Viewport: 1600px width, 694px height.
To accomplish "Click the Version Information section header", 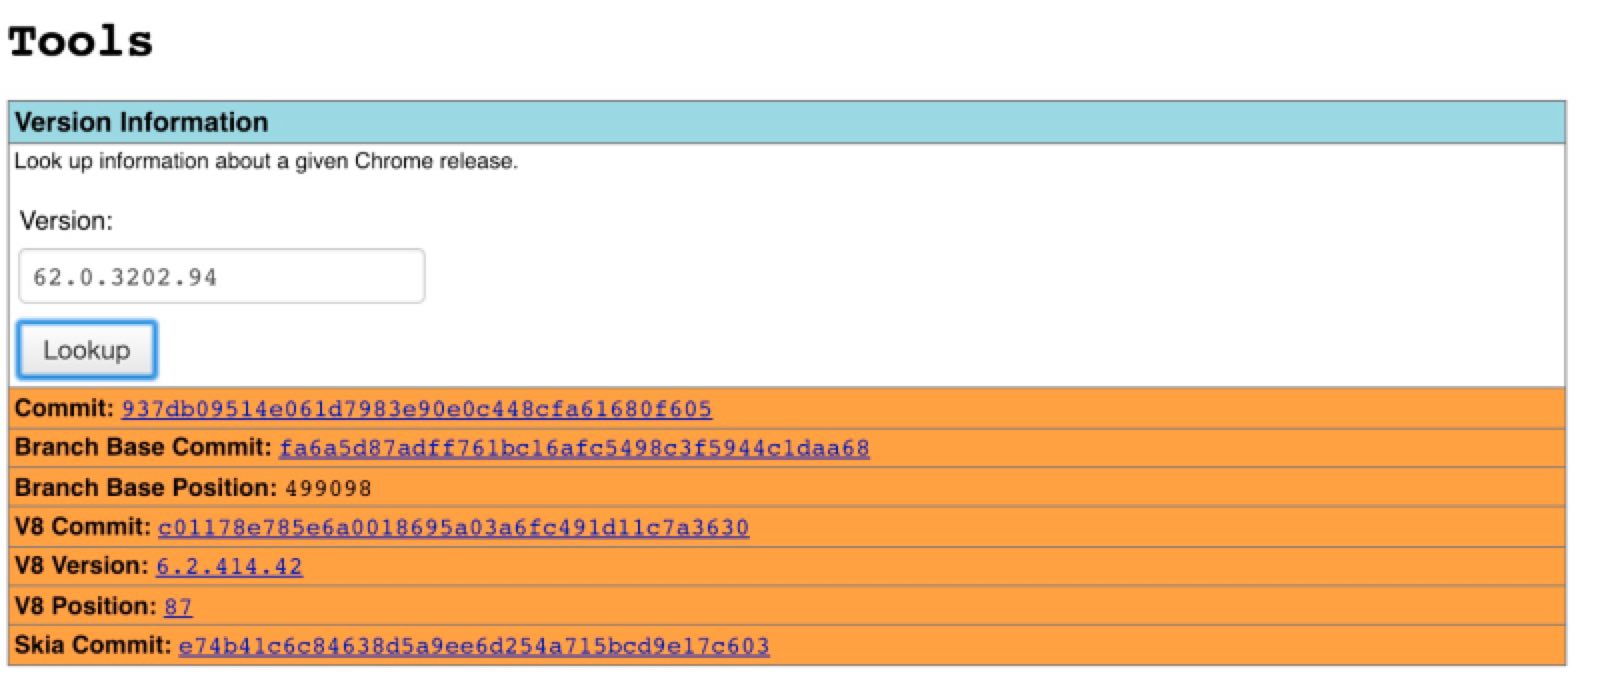I will (x=141, y=122).
